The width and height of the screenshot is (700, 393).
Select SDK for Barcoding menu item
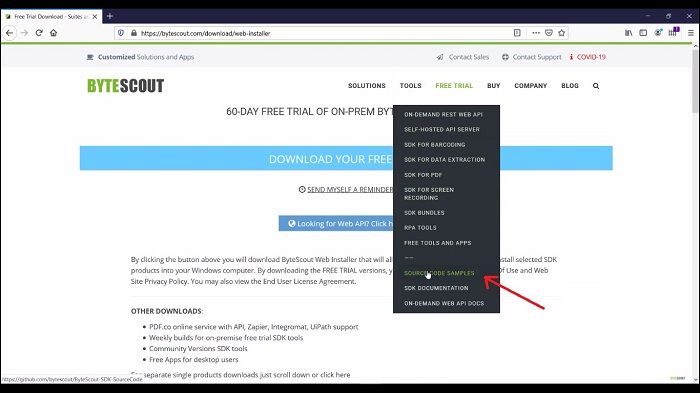[434, 145]
